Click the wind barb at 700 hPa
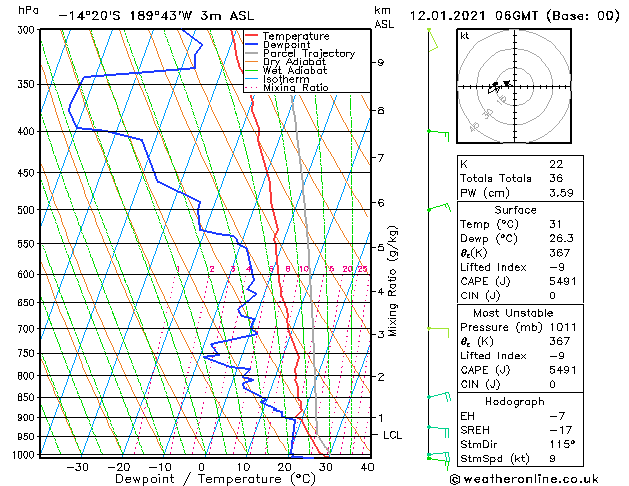629x486 pixels. (438, 332)
